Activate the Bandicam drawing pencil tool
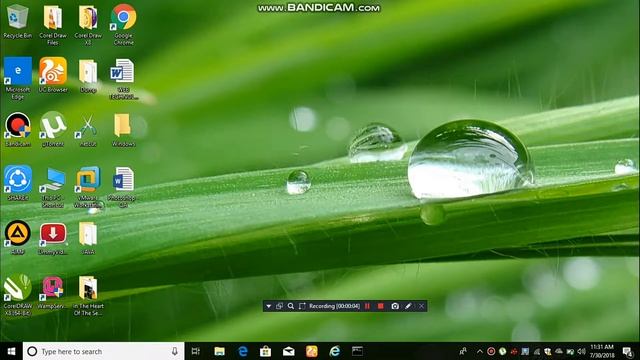The image size is (640, 360). pyautogui.click(x=408, y=306)
